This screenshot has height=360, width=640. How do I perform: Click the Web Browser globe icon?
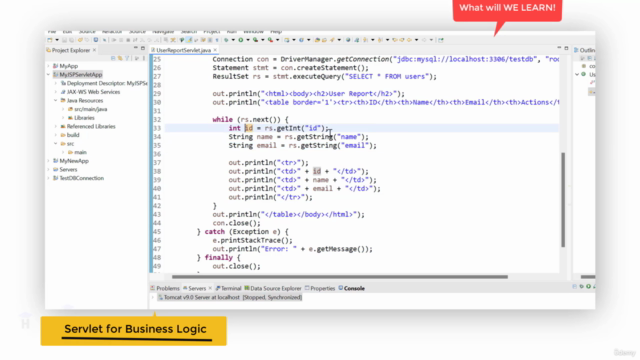click(x=348, y=40)
